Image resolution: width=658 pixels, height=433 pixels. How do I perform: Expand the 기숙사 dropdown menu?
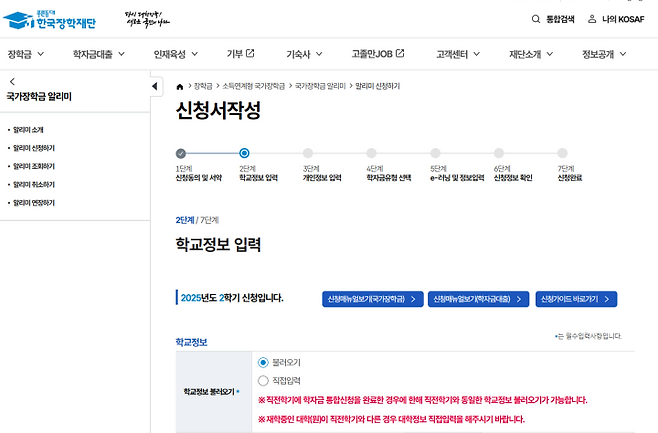tap(304, 54)
